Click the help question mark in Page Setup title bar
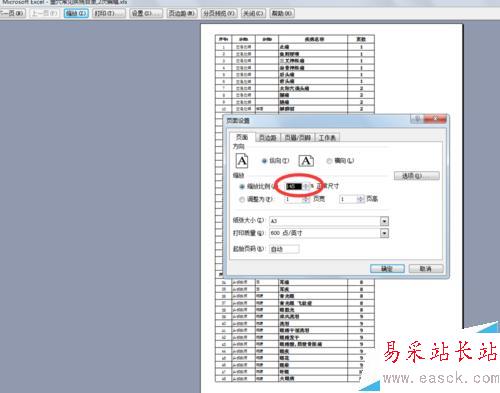 pos(417,119)
